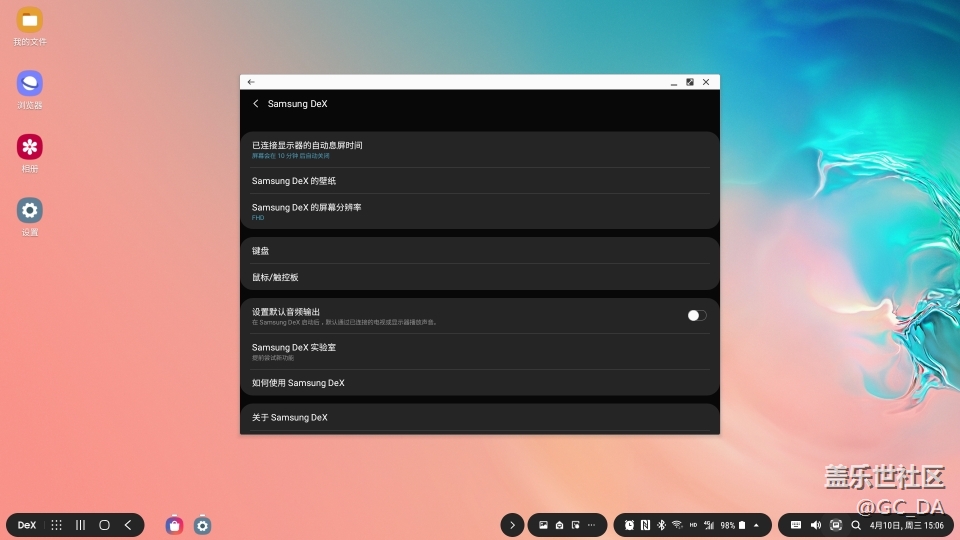Click the date and time in taskbar

coord(906,525)
